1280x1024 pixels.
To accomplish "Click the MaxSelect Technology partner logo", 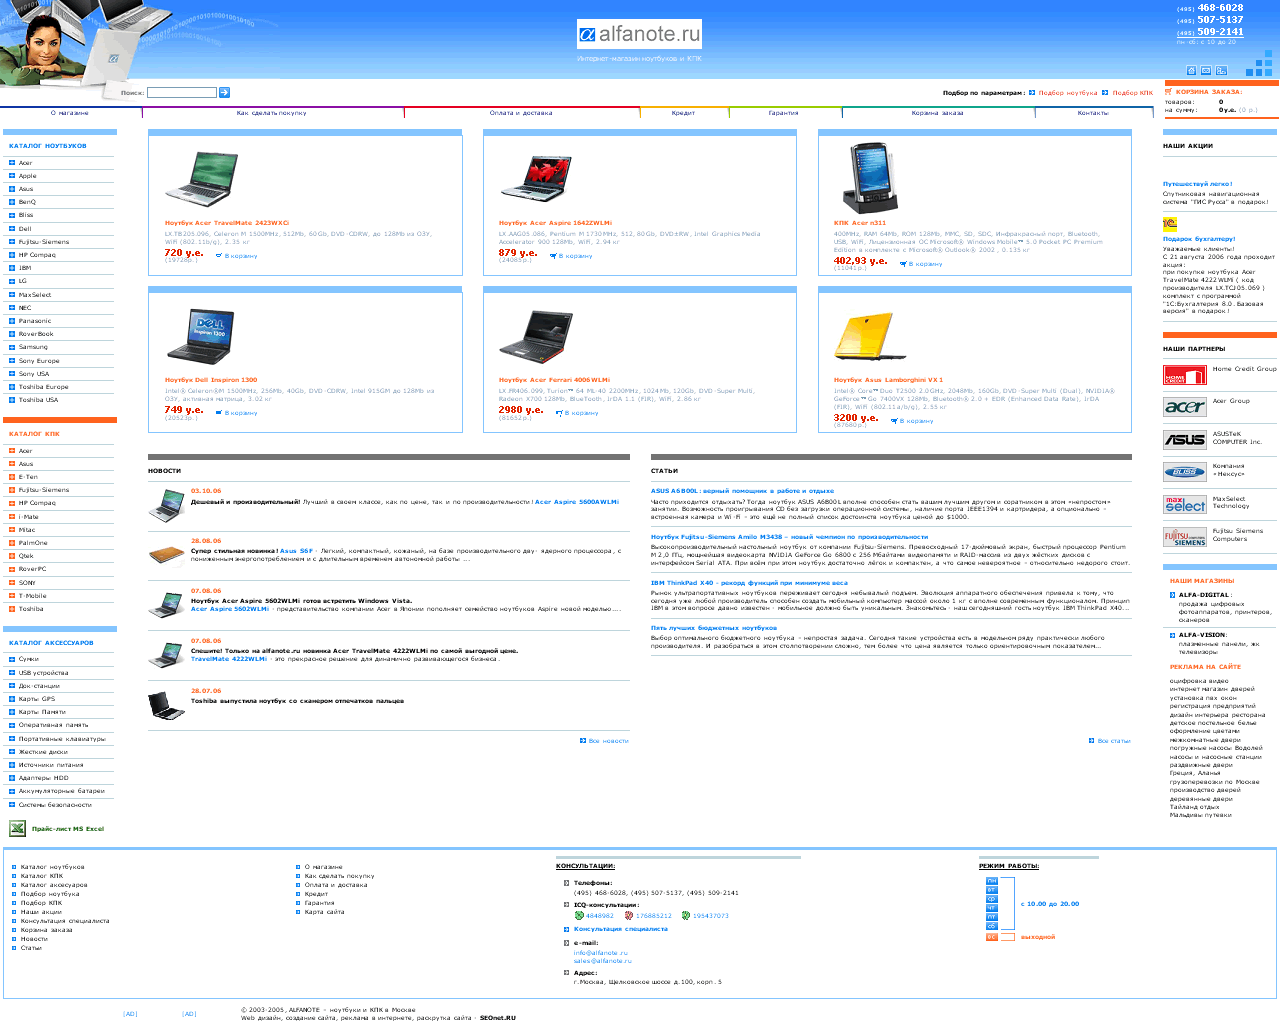I will (1185, 504).
